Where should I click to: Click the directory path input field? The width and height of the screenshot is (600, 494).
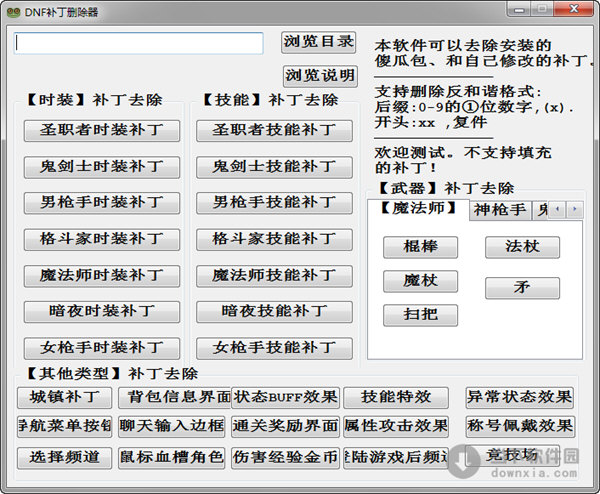pyautogui.click(x=139, y=43)
